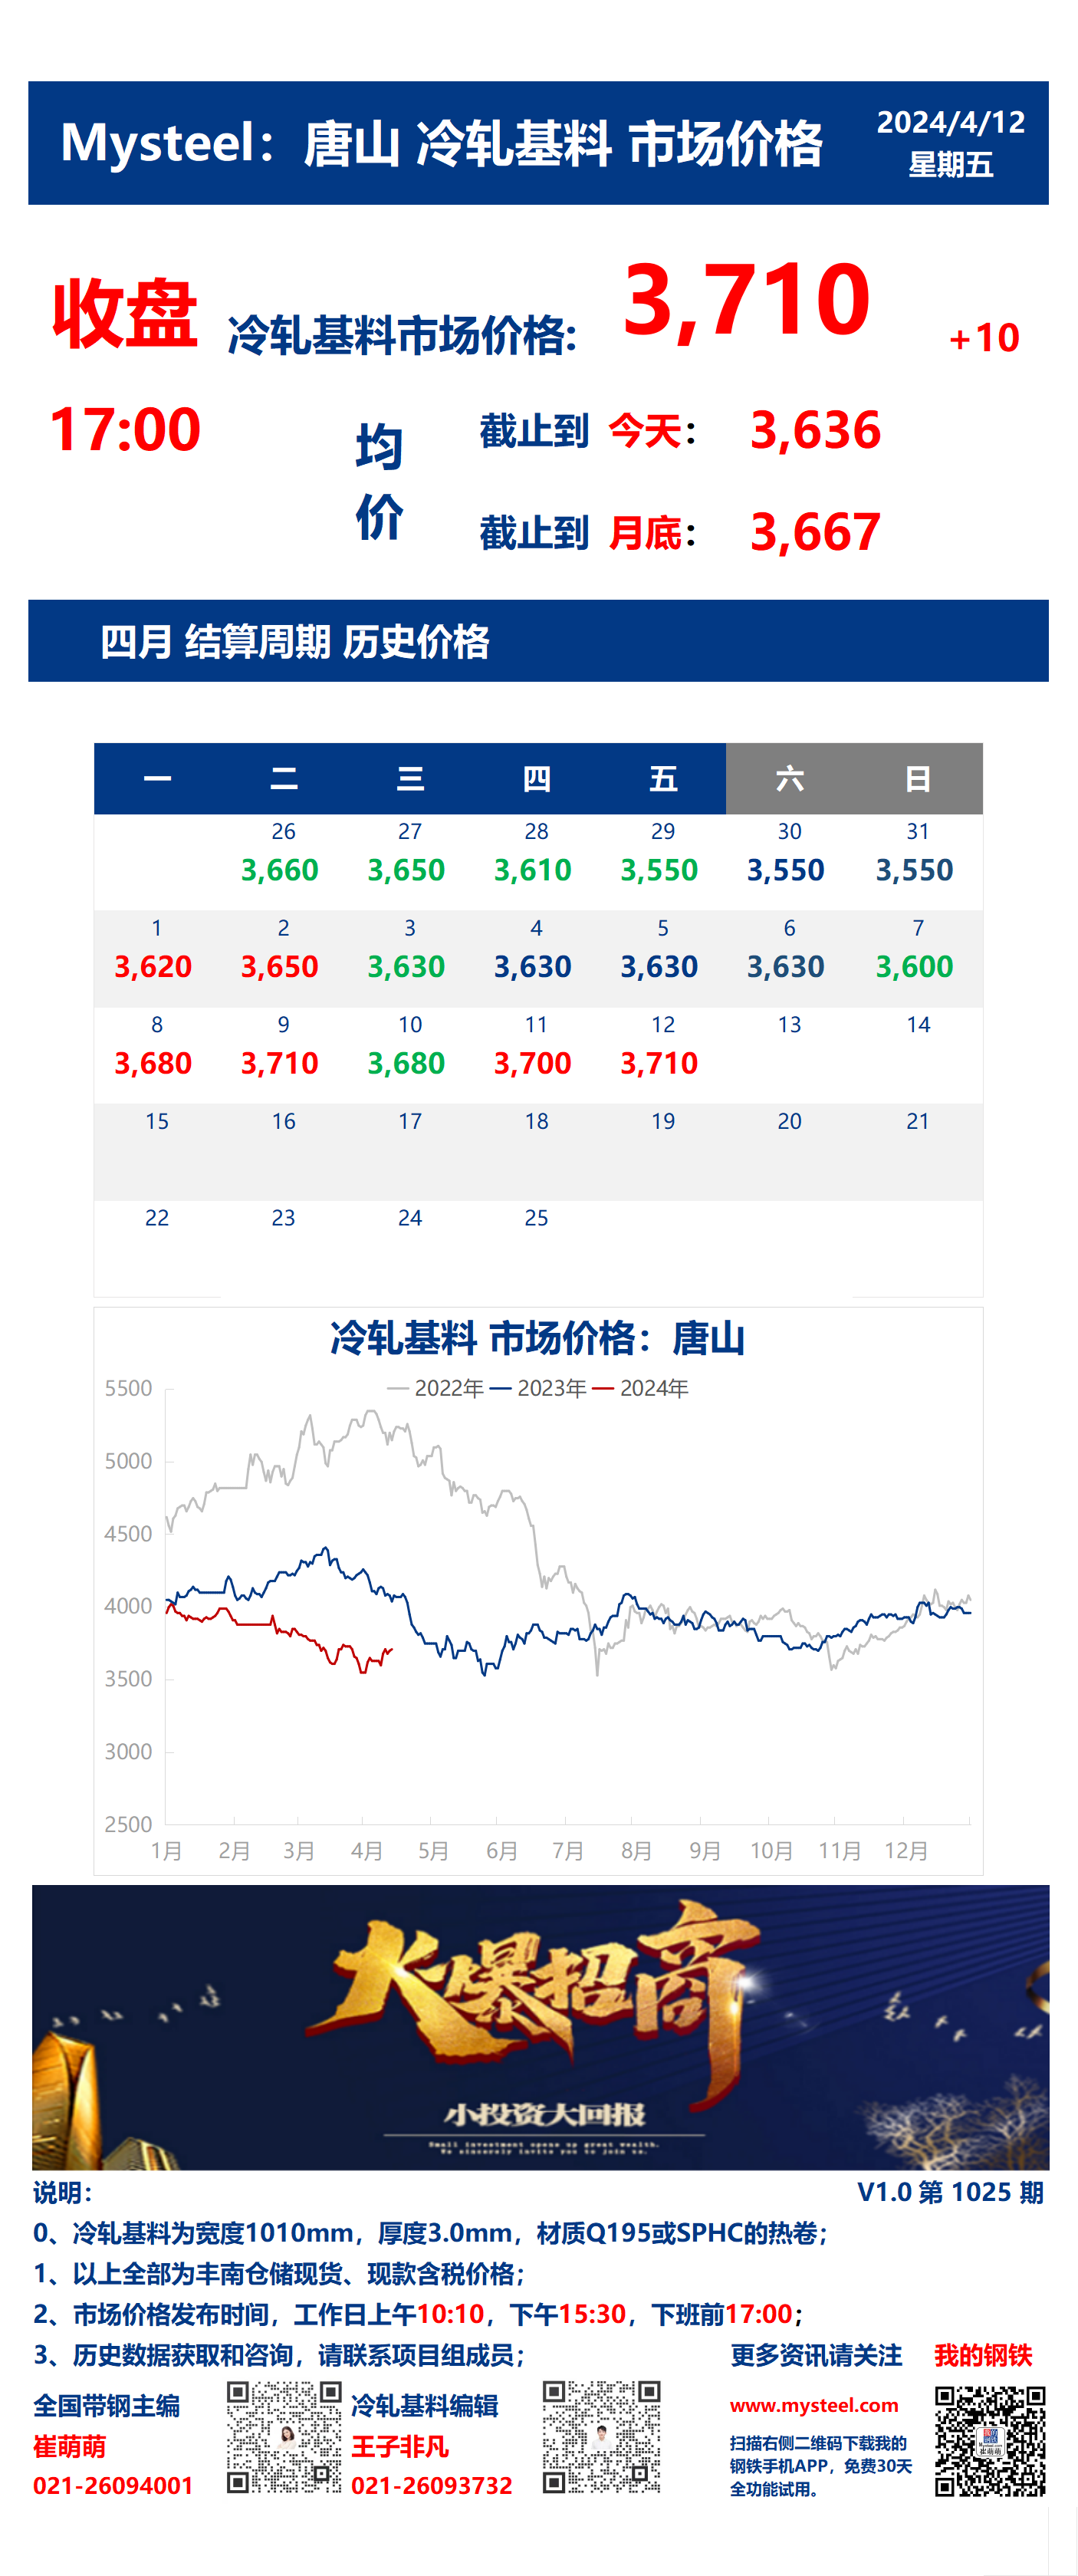Click price 3,550 under day 30
The height and width of the screenshot is (2576, 1078).
[x=786, y=870]
